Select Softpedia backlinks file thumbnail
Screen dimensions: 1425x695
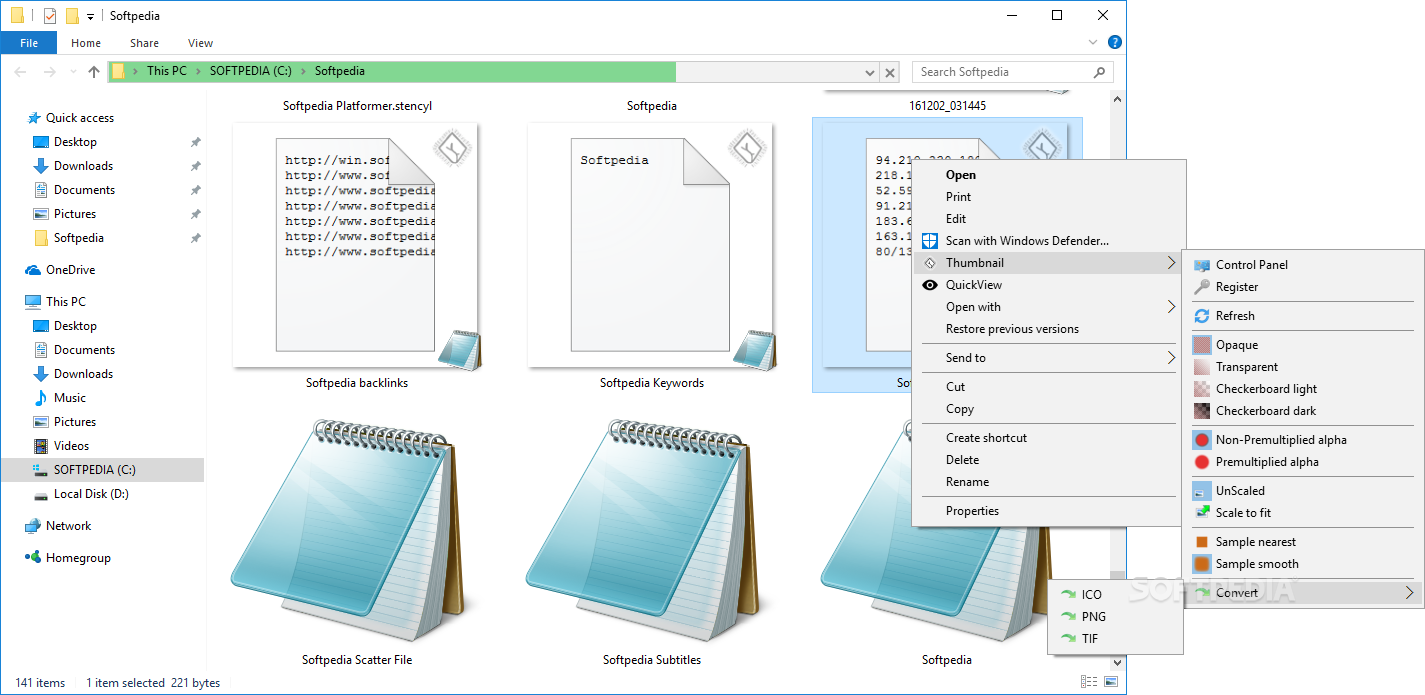coord(357,246)
